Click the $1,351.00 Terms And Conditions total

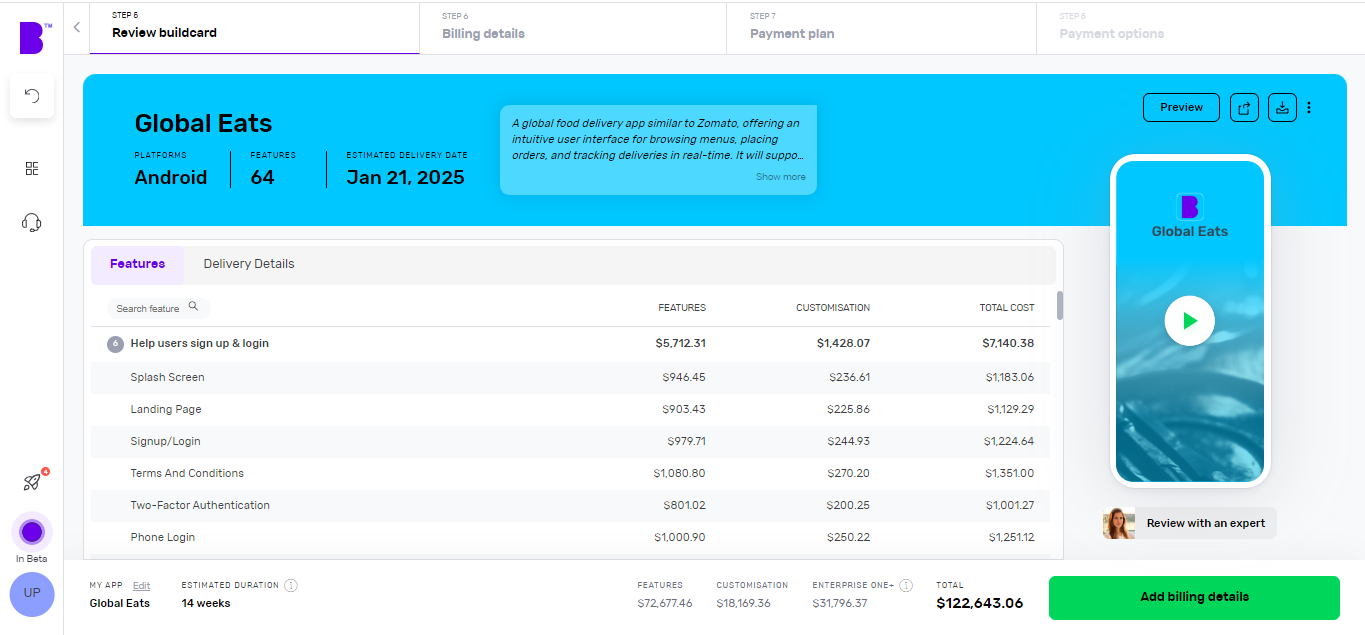pos(1010,473)
